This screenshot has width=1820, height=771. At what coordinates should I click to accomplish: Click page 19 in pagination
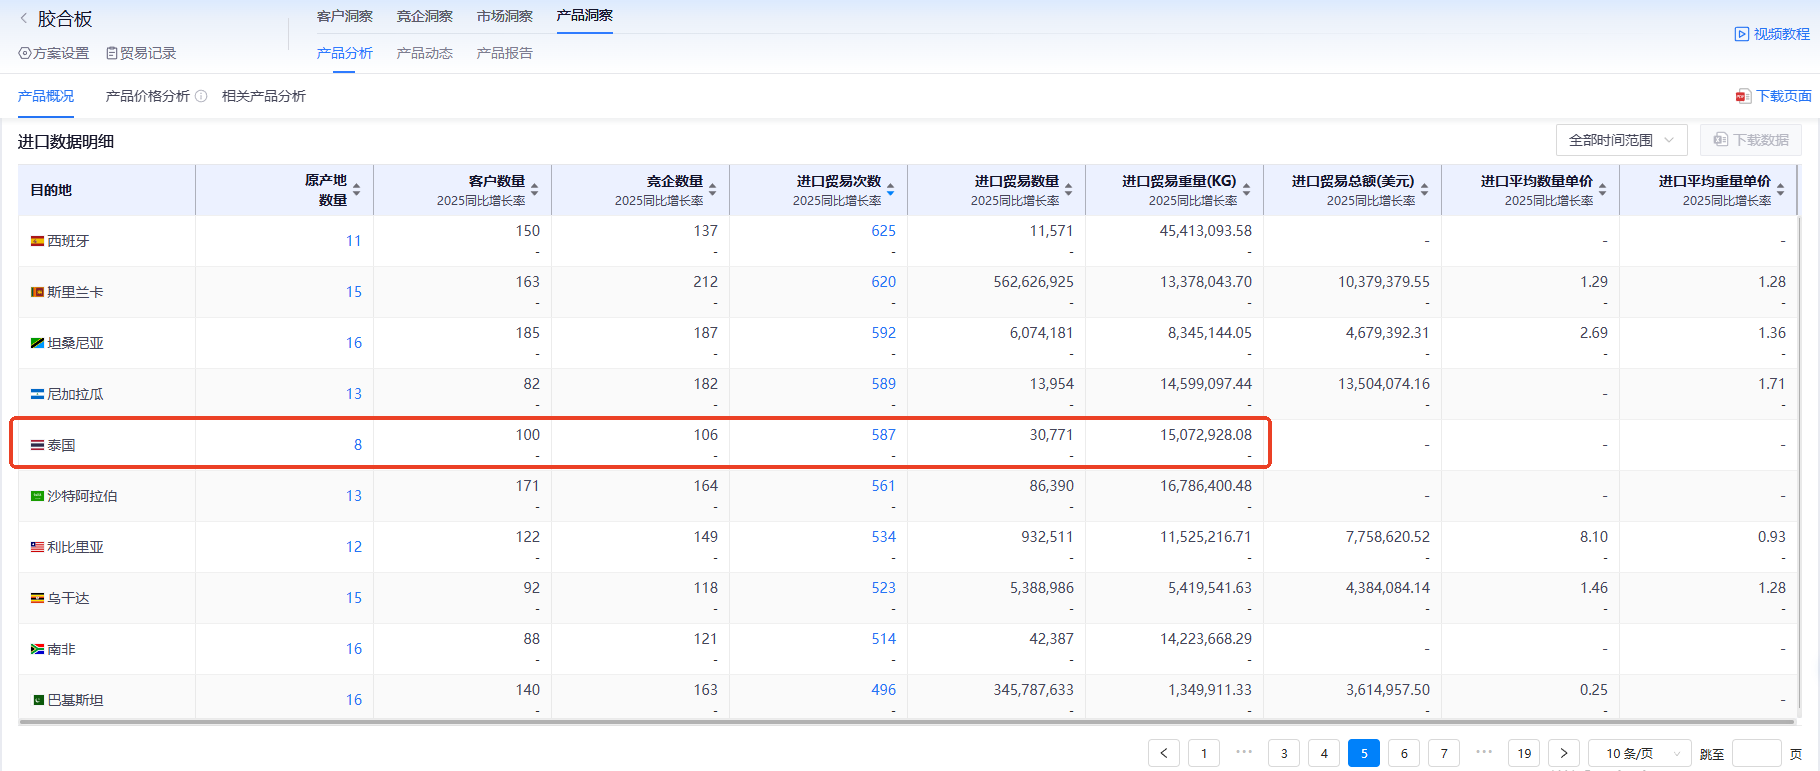coord(1524,753)
